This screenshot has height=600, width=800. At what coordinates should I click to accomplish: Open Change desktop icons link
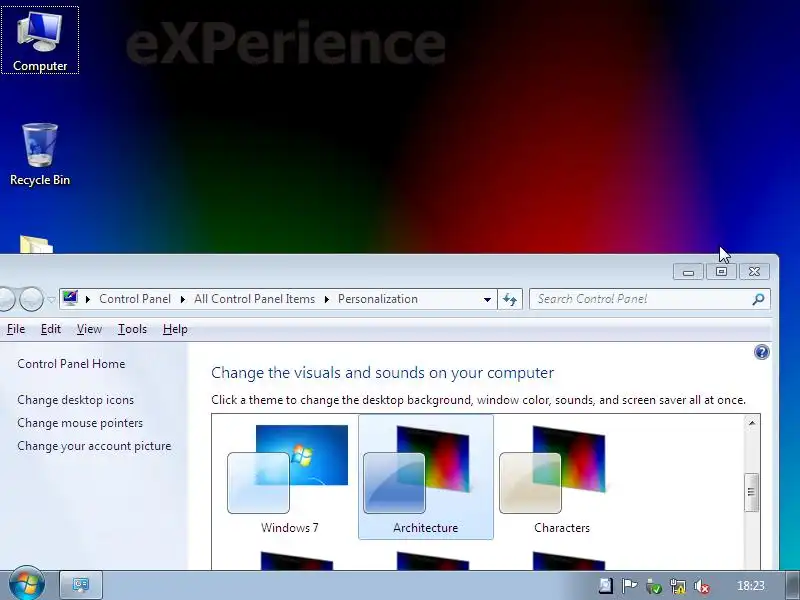point(76,400)
